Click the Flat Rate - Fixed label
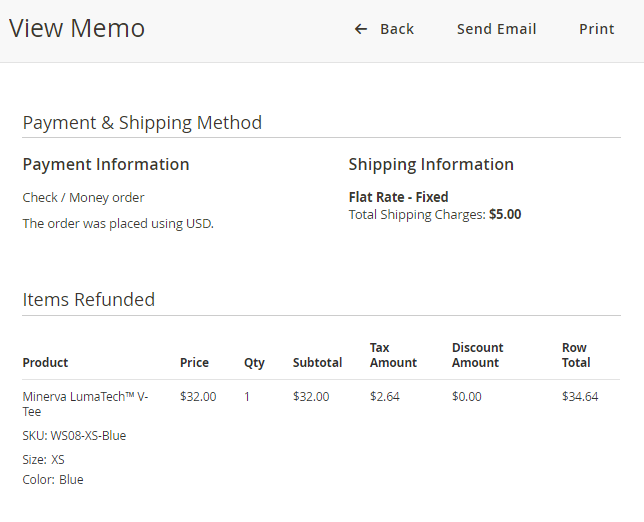Image resolution: width=644 pixels, height=522 pixels. point(398,197)
